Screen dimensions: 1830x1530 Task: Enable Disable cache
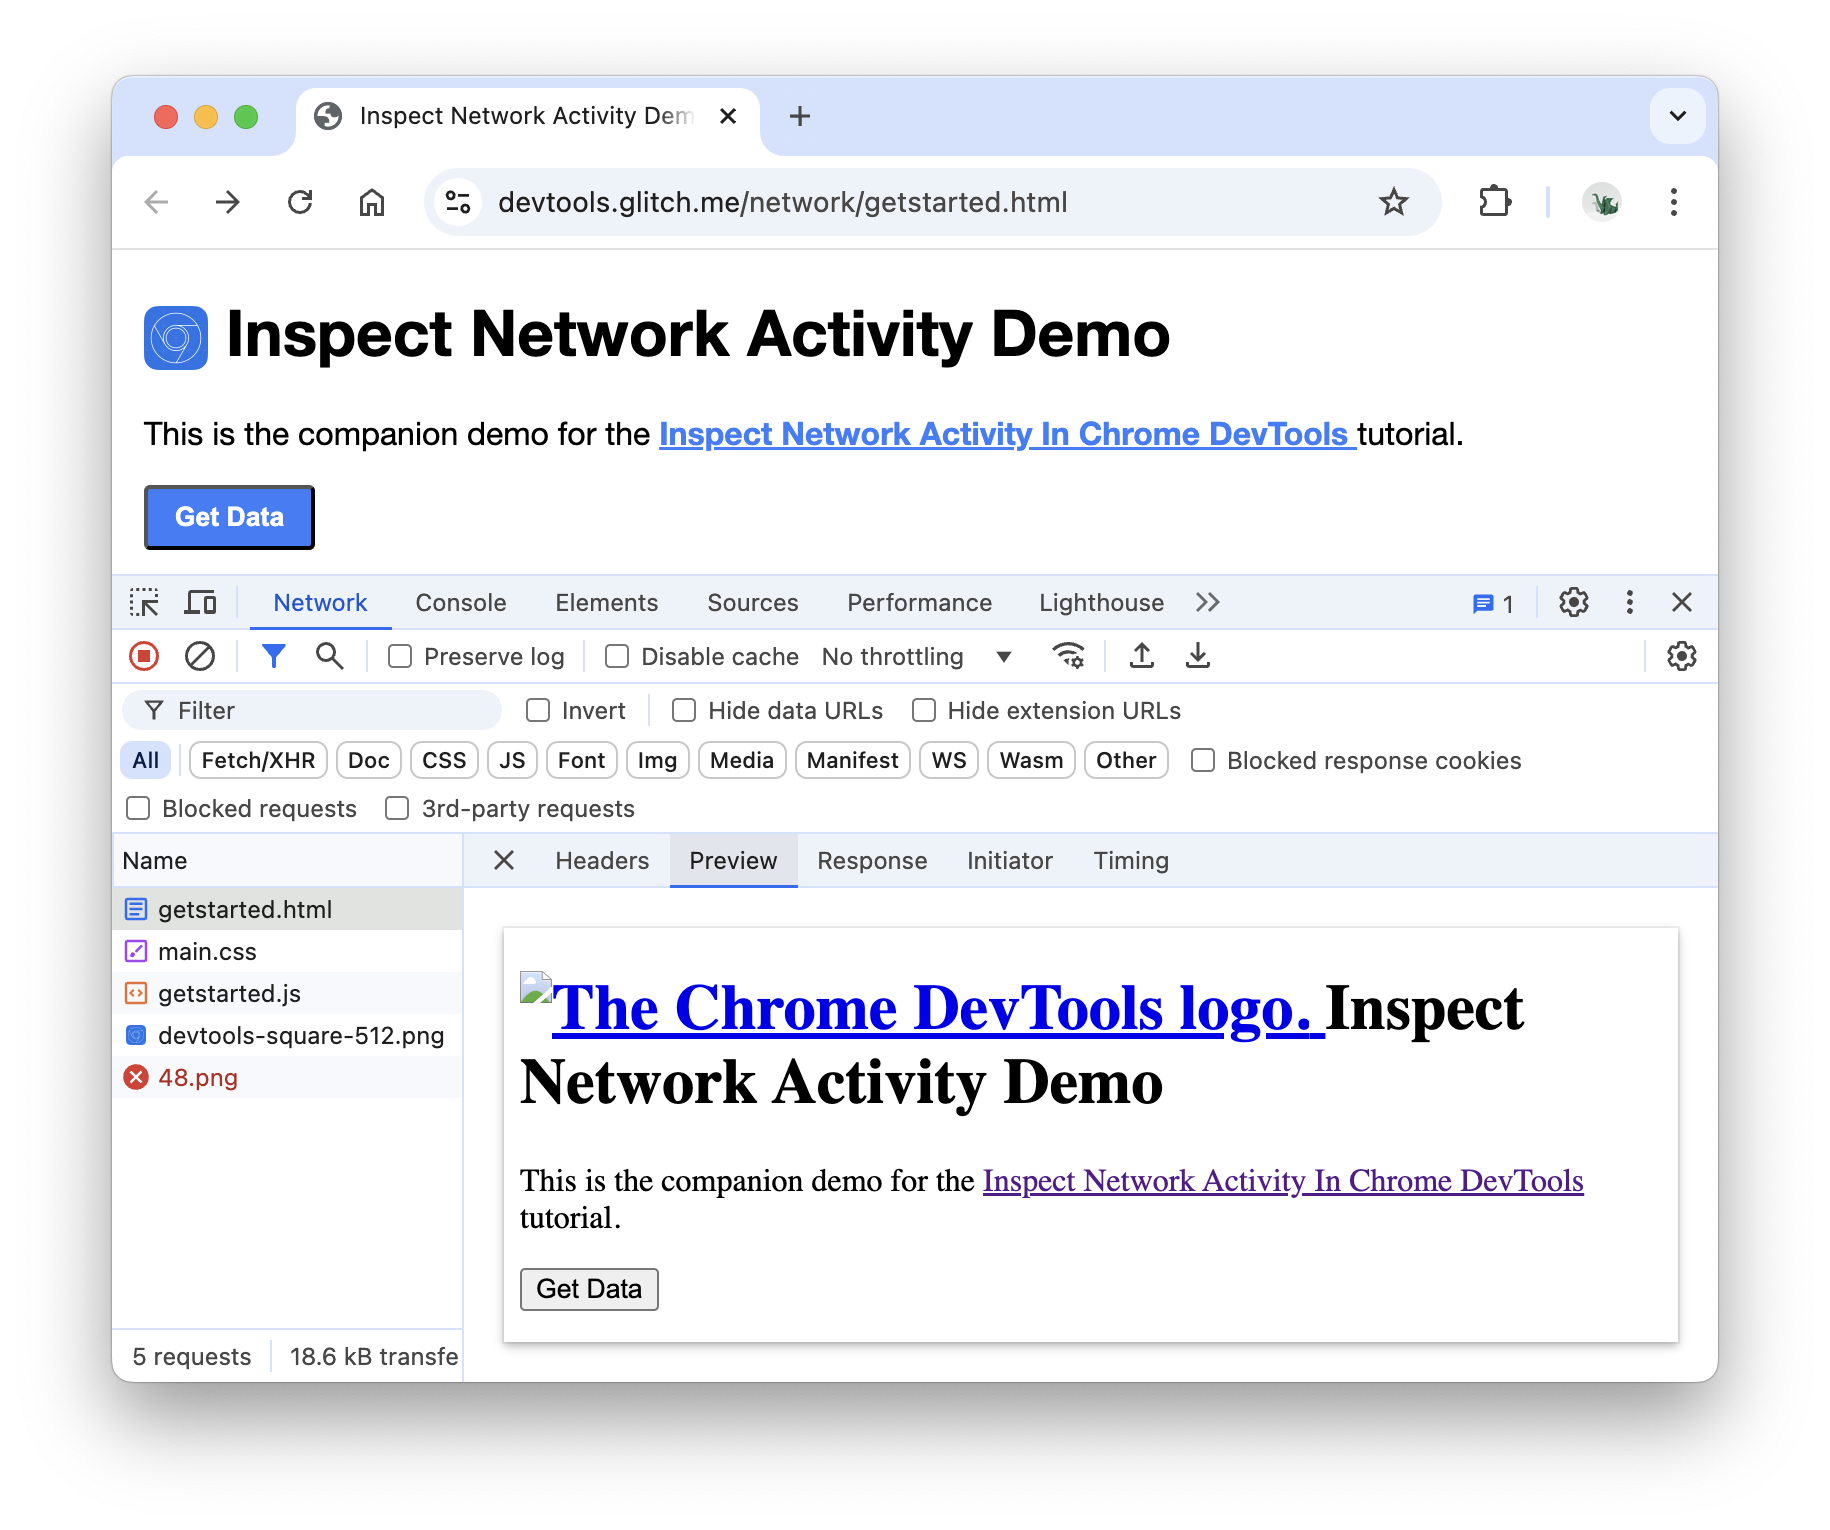click(616, 656)
